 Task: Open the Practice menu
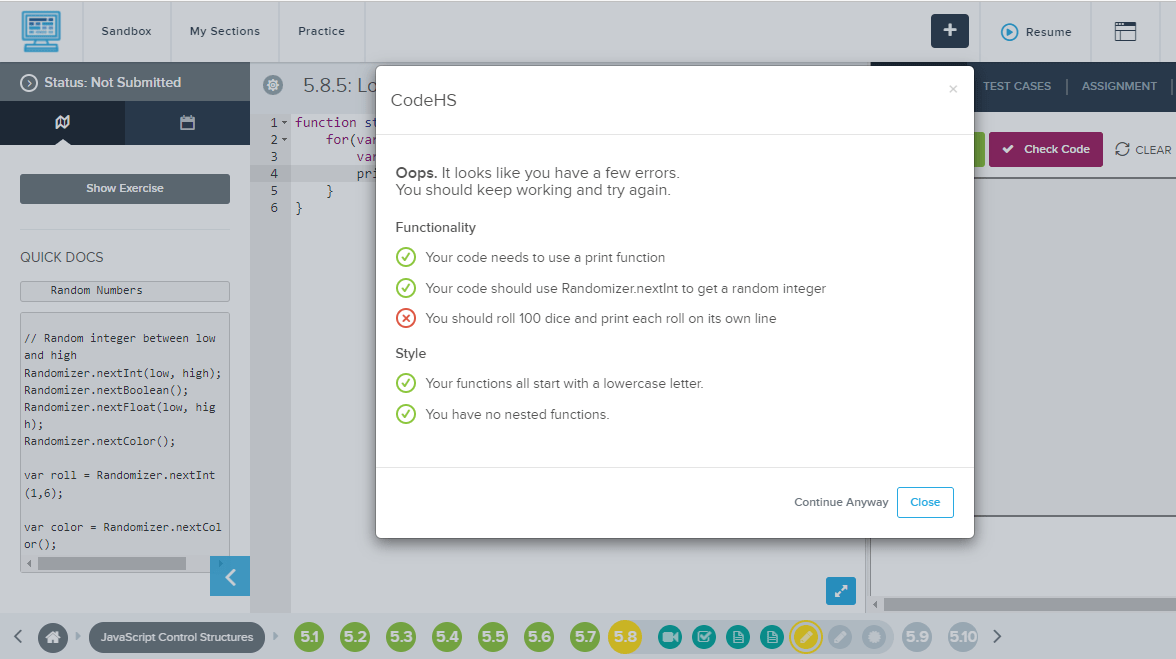[321, 31]
